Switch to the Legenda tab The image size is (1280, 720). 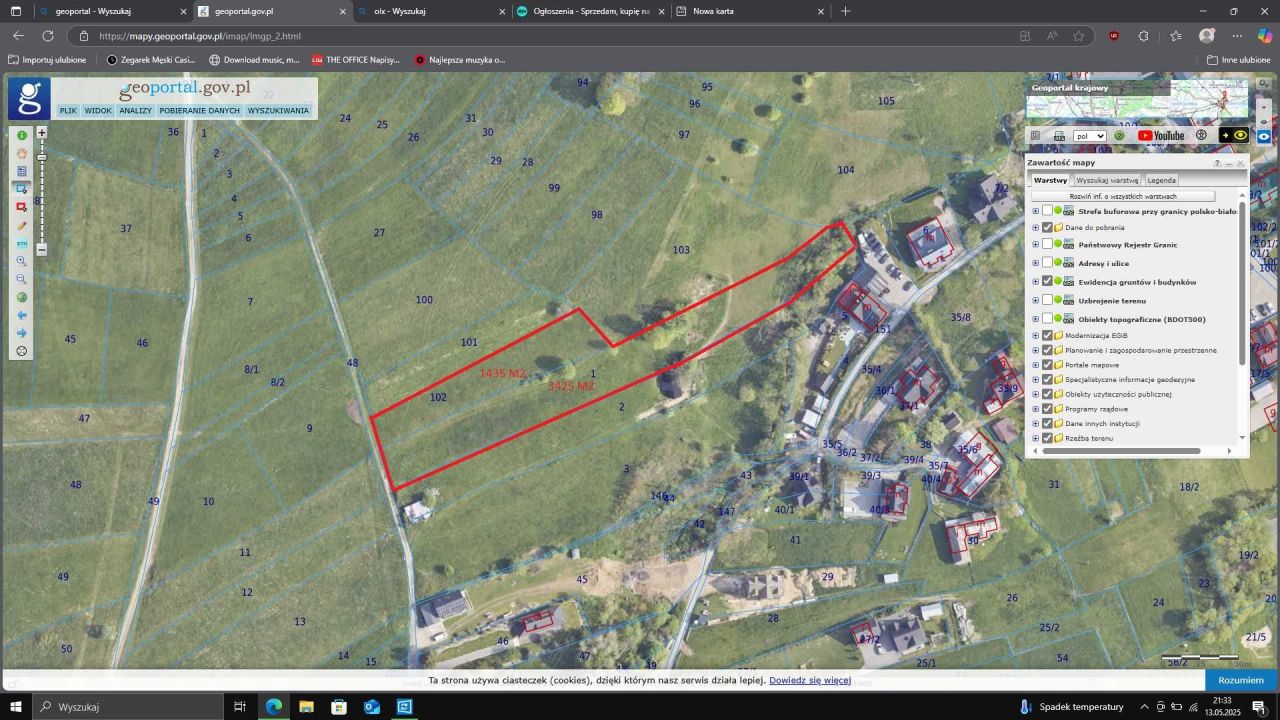pyautogui.click(x=1161, y=181)
